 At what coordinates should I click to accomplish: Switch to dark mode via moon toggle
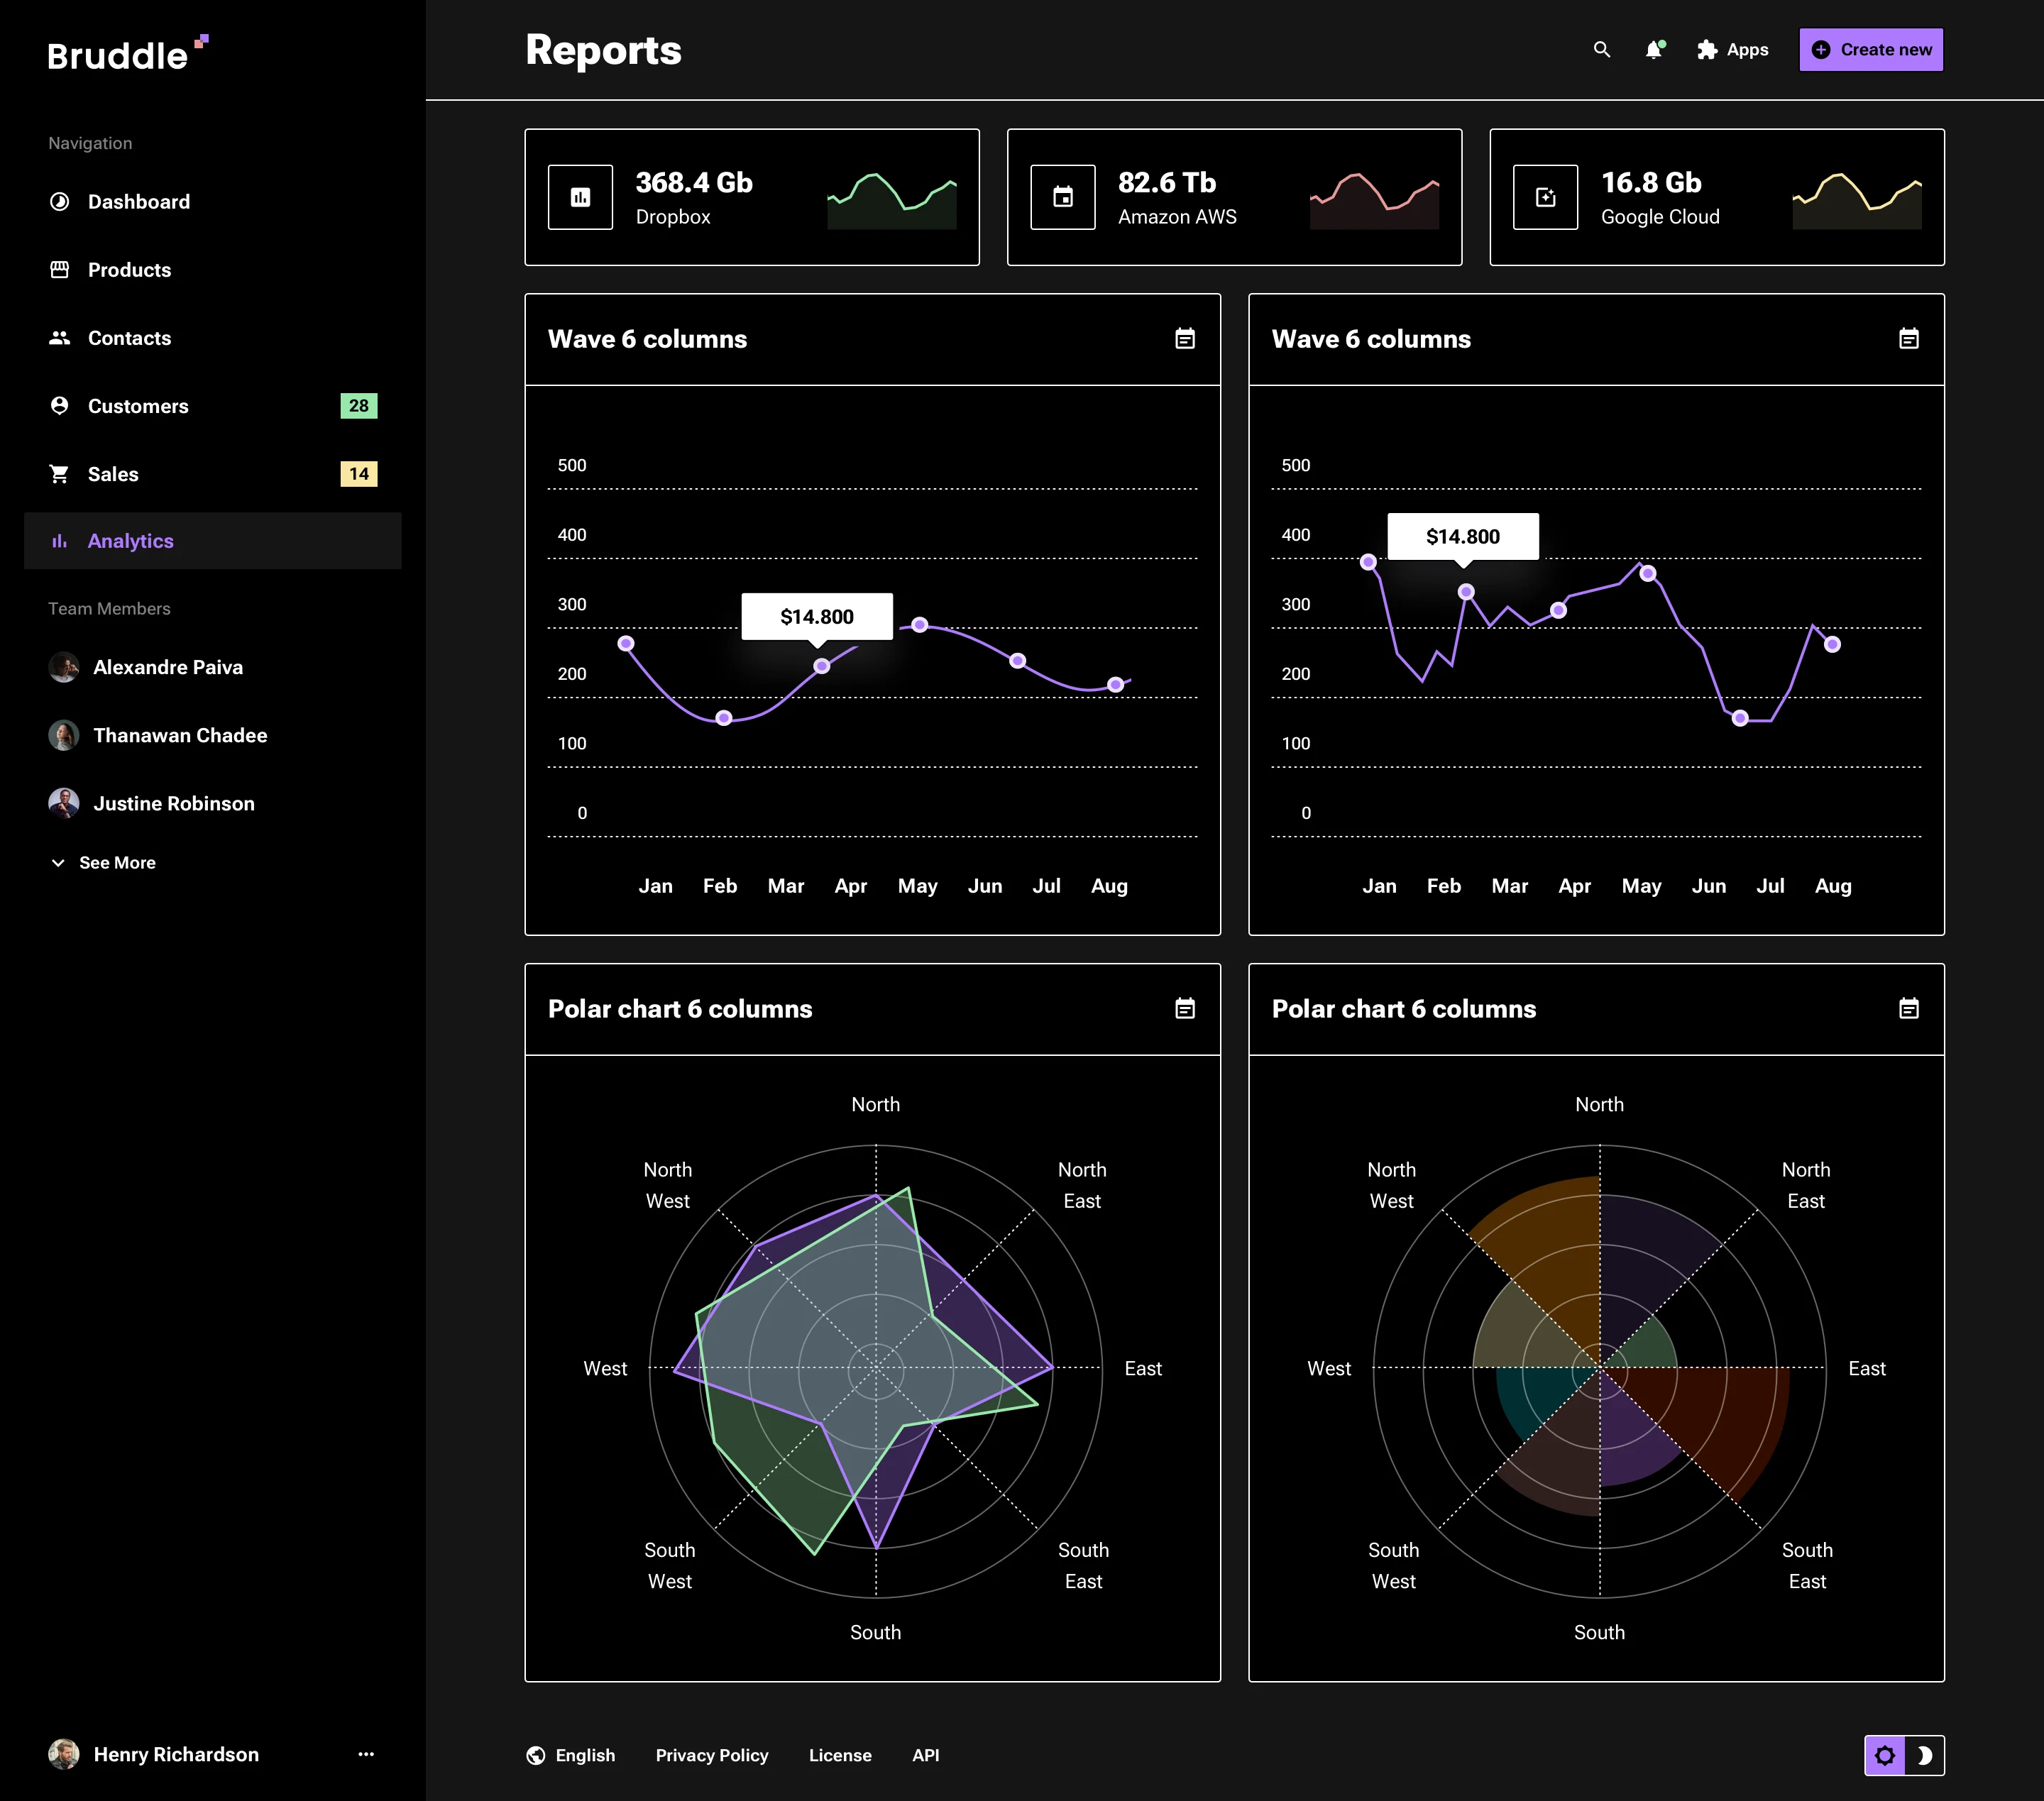coord(1924,1755)
